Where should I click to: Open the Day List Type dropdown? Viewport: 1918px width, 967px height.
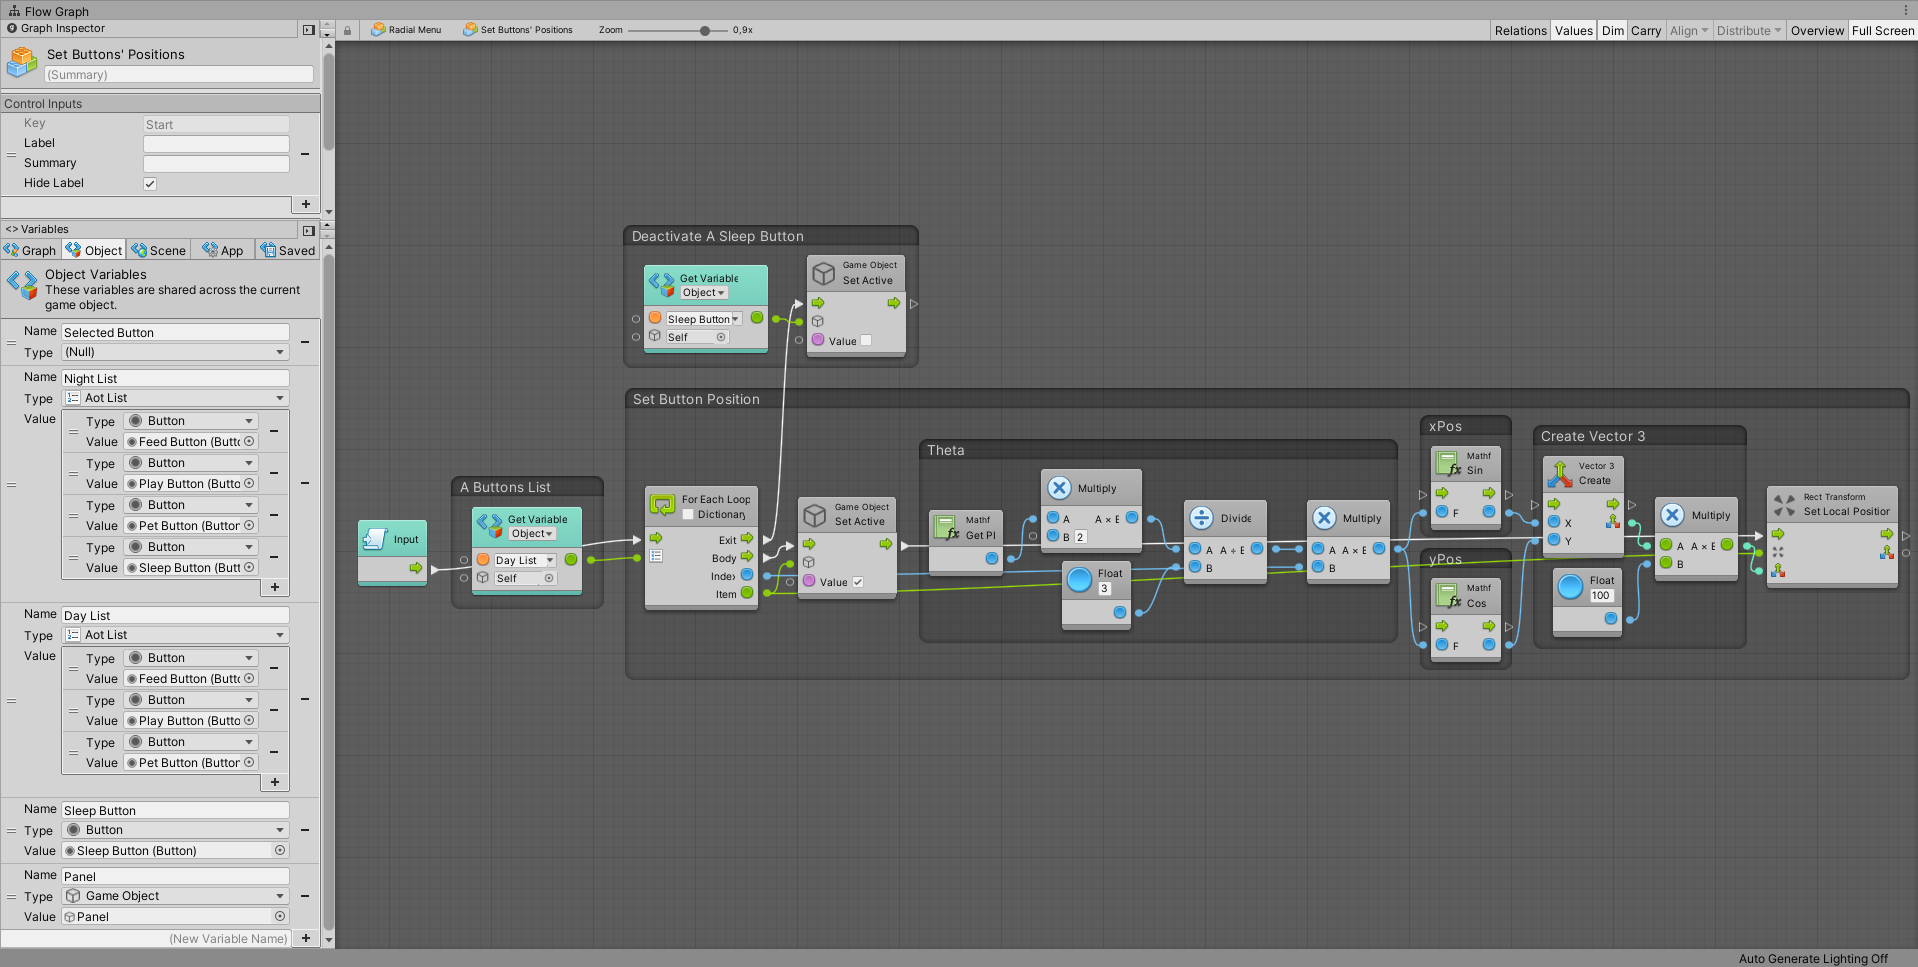(x=175, y=635)
